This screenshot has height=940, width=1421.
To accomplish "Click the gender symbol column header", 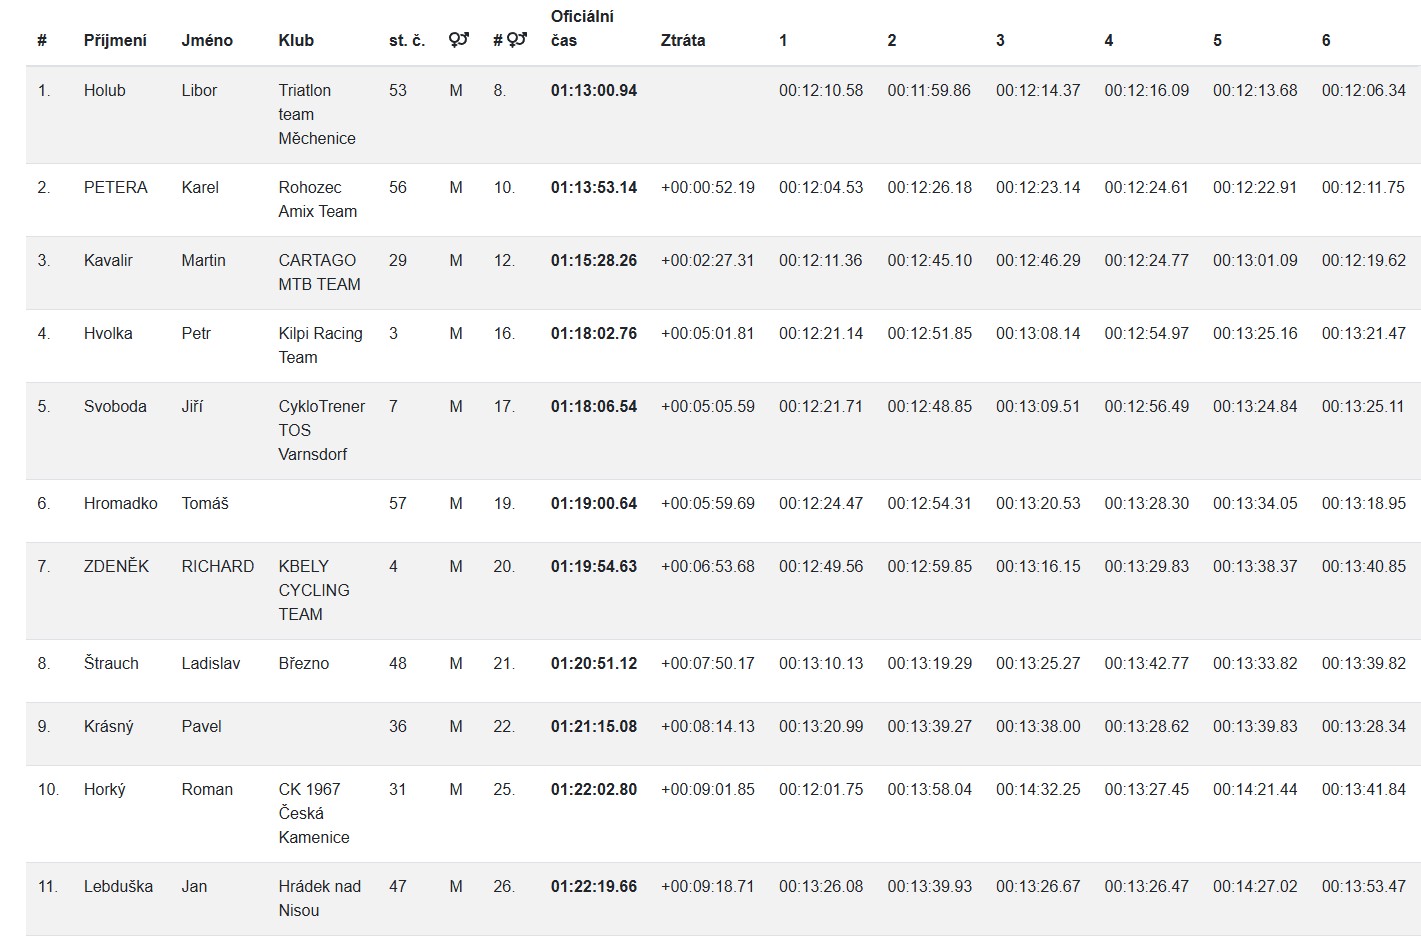I will [x=458, y=40].
